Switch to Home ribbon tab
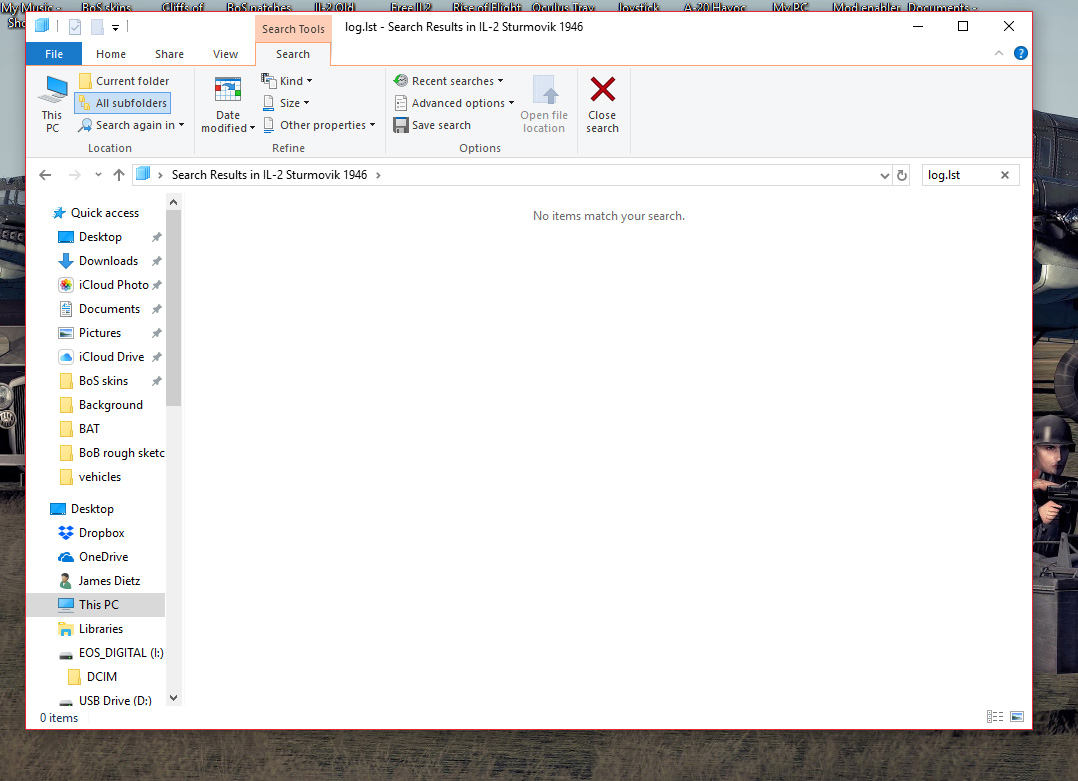Screen dimensions: 1078x781 click(111, 54)
